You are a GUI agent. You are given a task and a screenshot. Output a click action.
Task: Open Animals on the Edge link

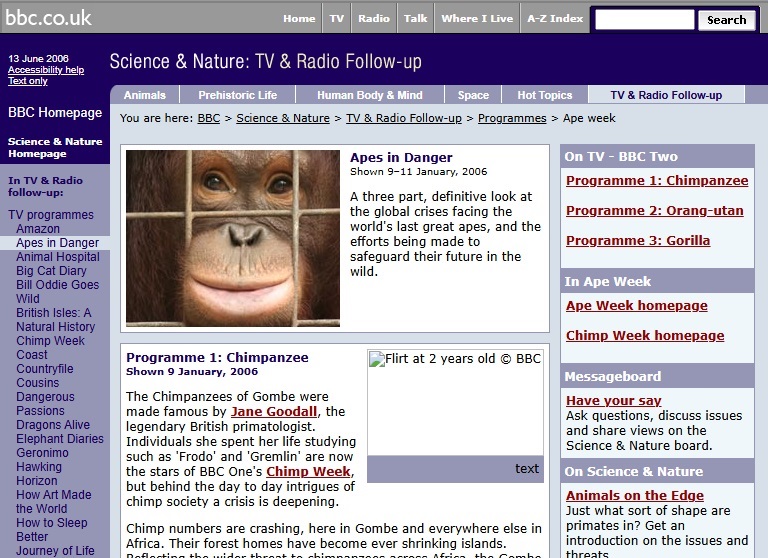pyautogui.click(x=635, y=496)
